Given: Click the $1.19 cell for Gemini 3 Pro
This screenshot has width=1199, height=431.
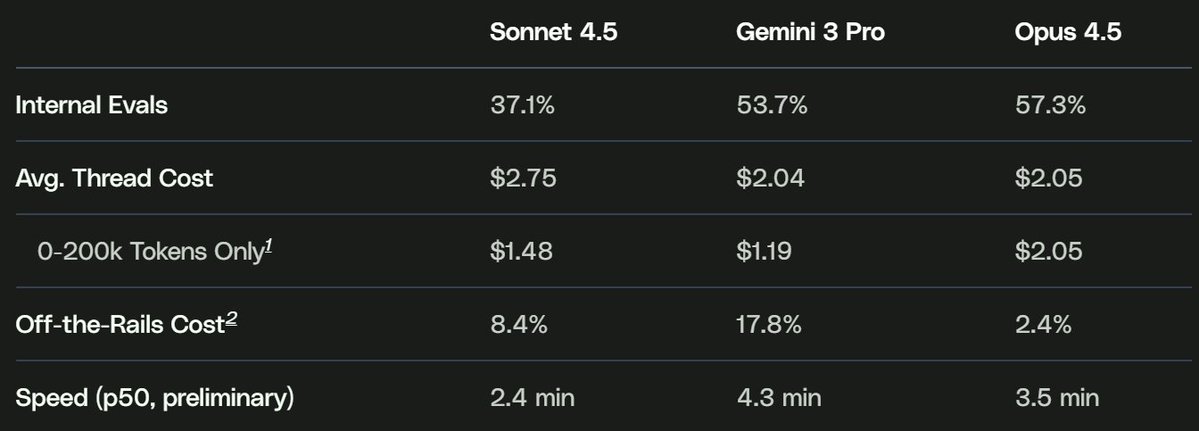Looking at the screenshot, I should [x=764, y=251].
